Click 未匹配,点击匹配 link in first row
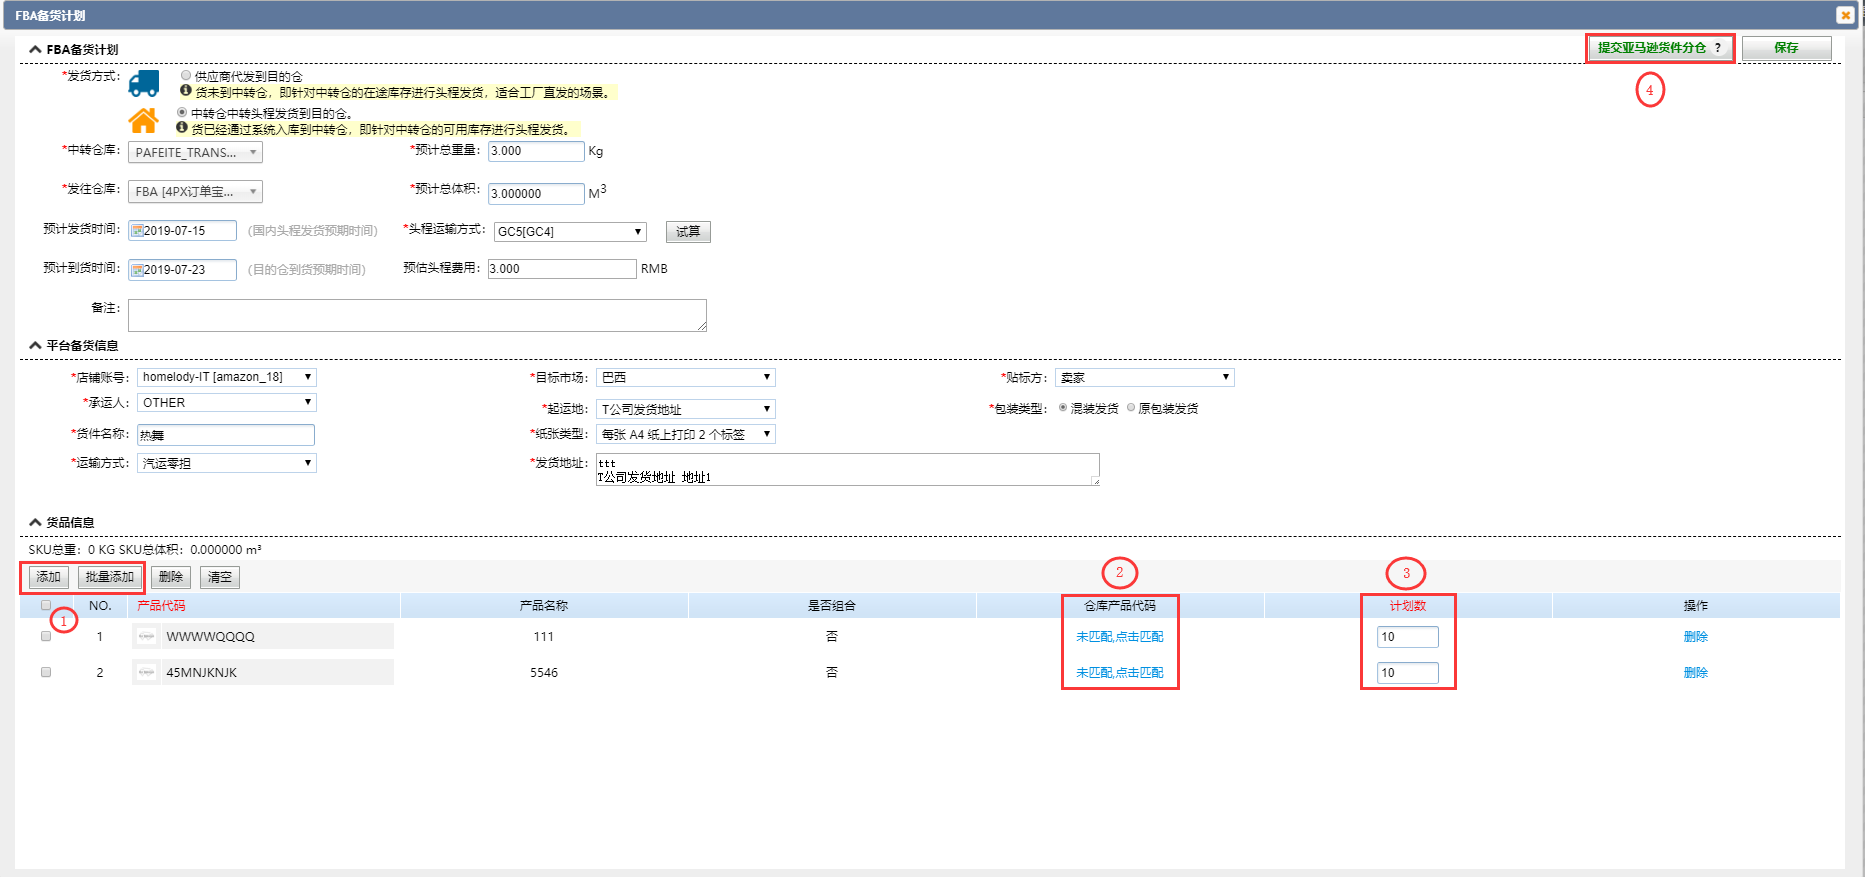 (x=1119, y=636)
